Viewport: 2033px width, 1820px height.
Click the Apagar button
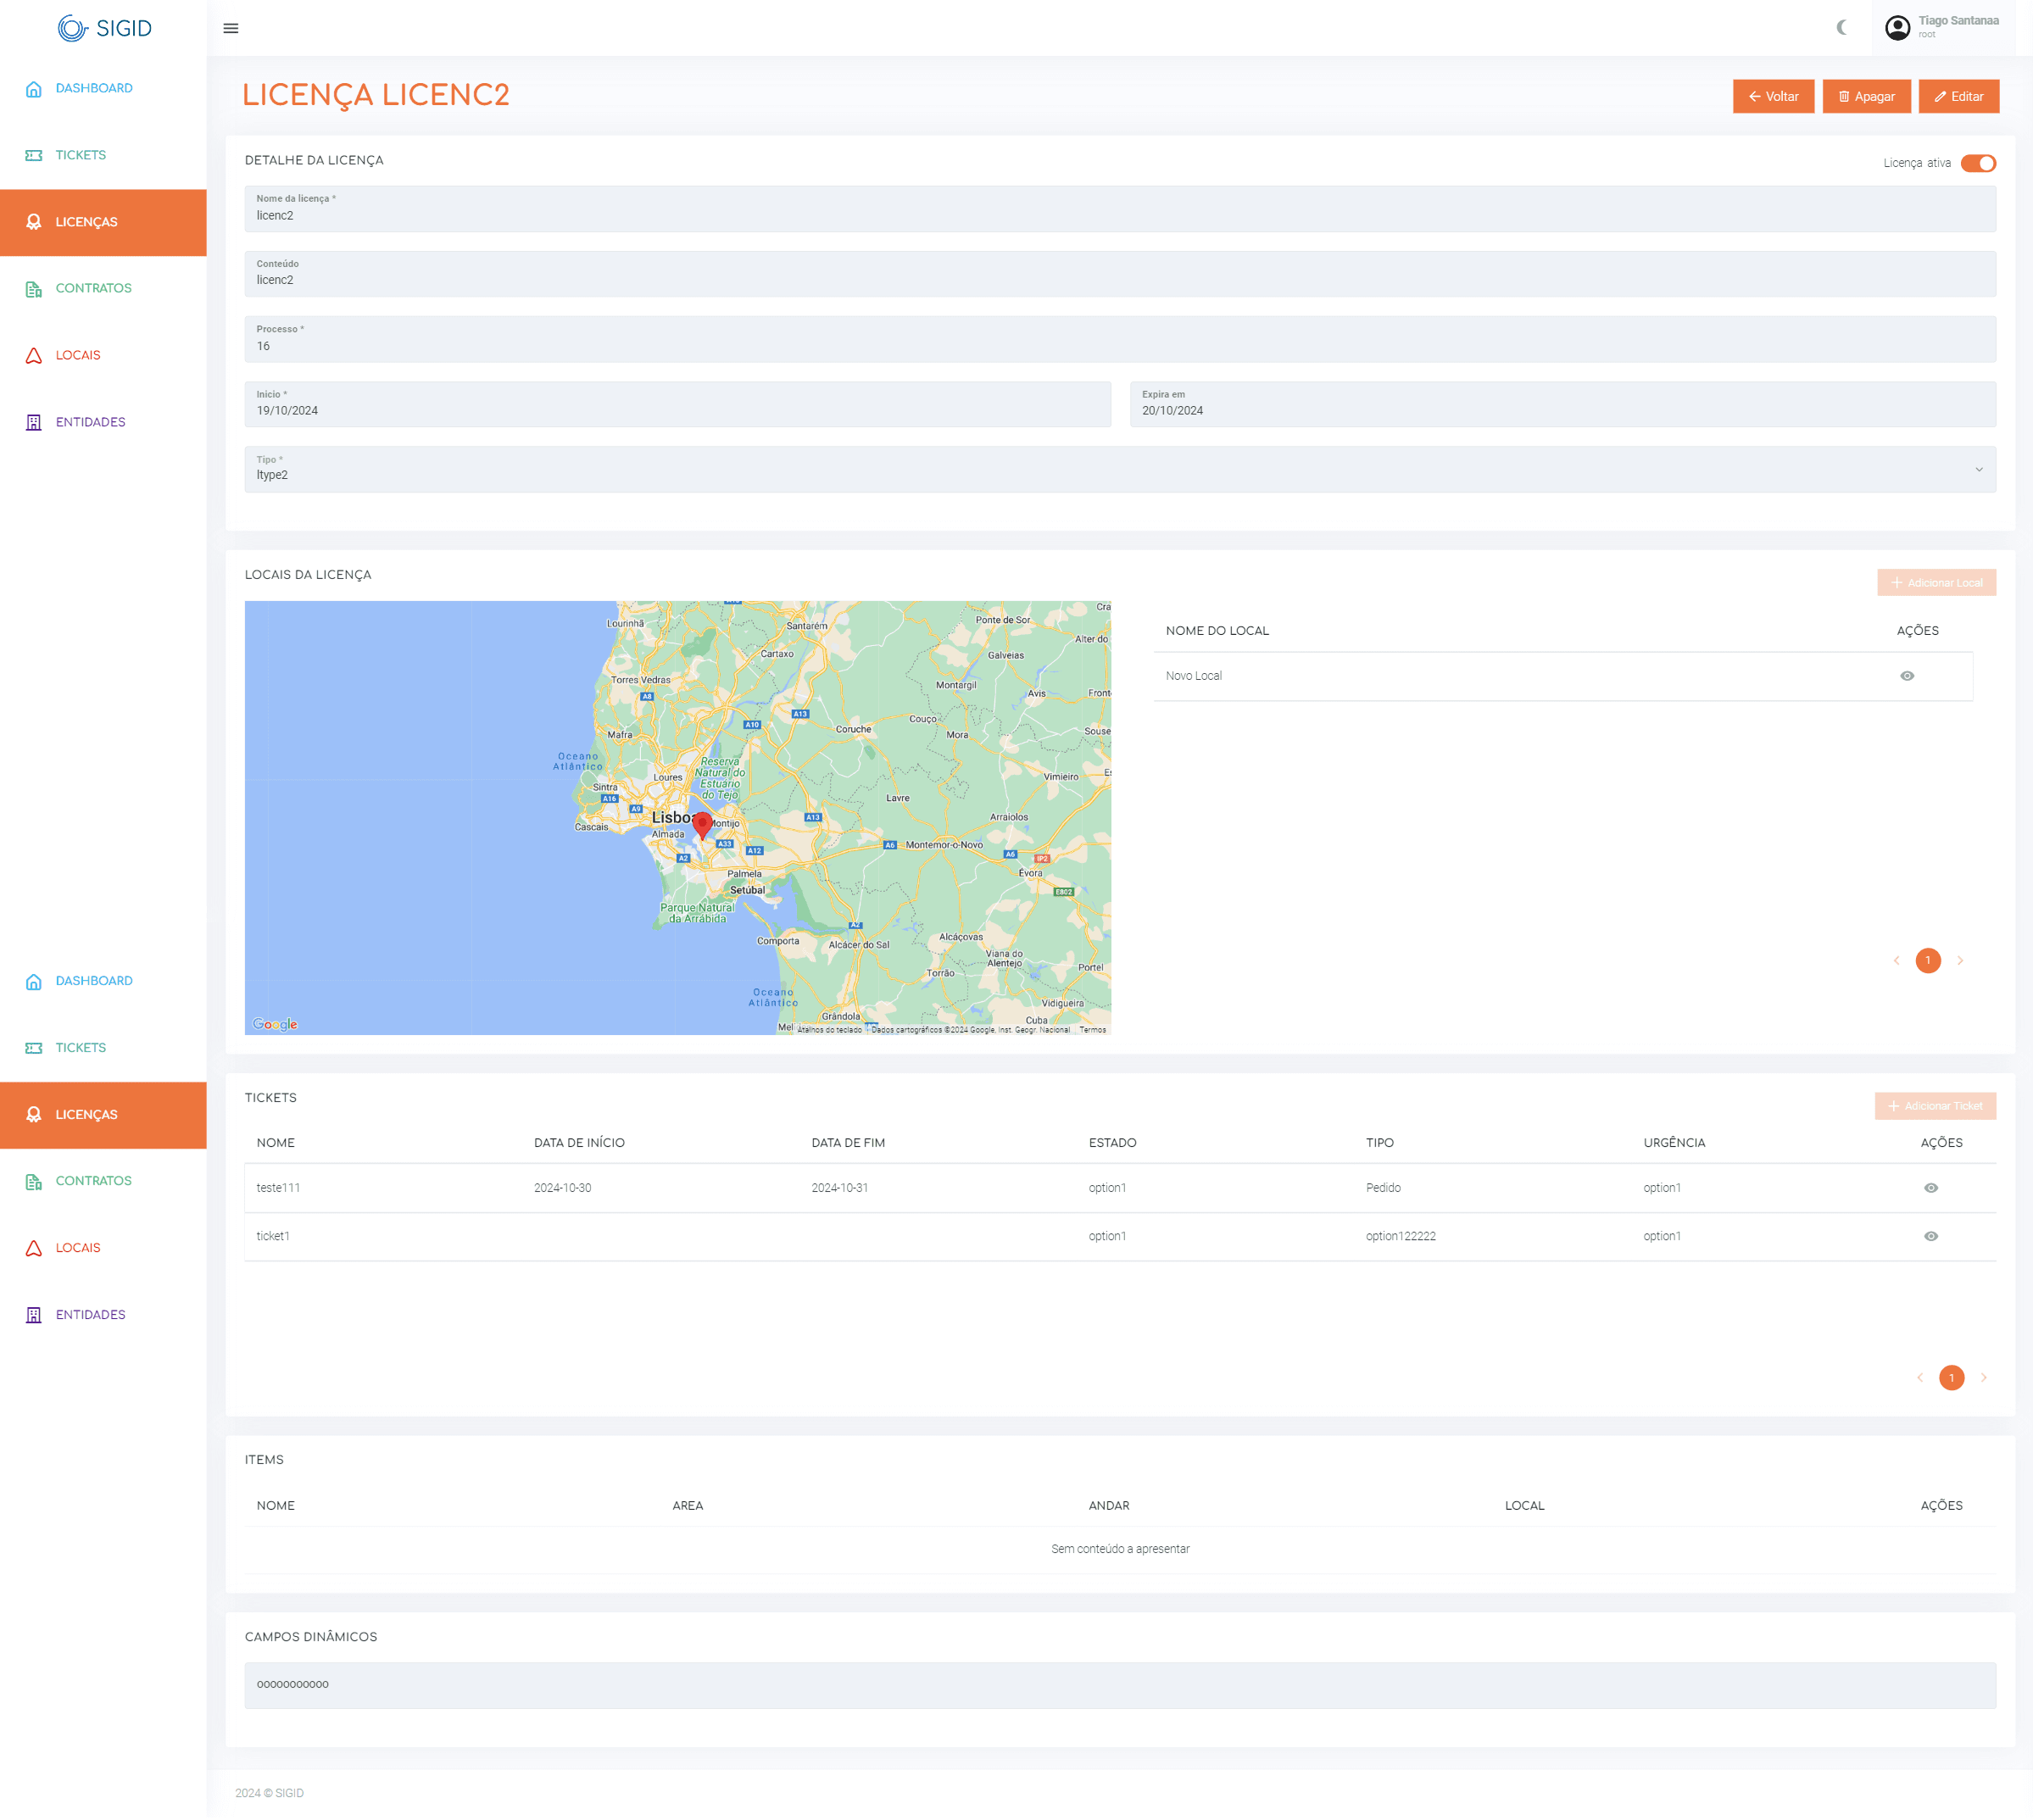(1865, 97)
